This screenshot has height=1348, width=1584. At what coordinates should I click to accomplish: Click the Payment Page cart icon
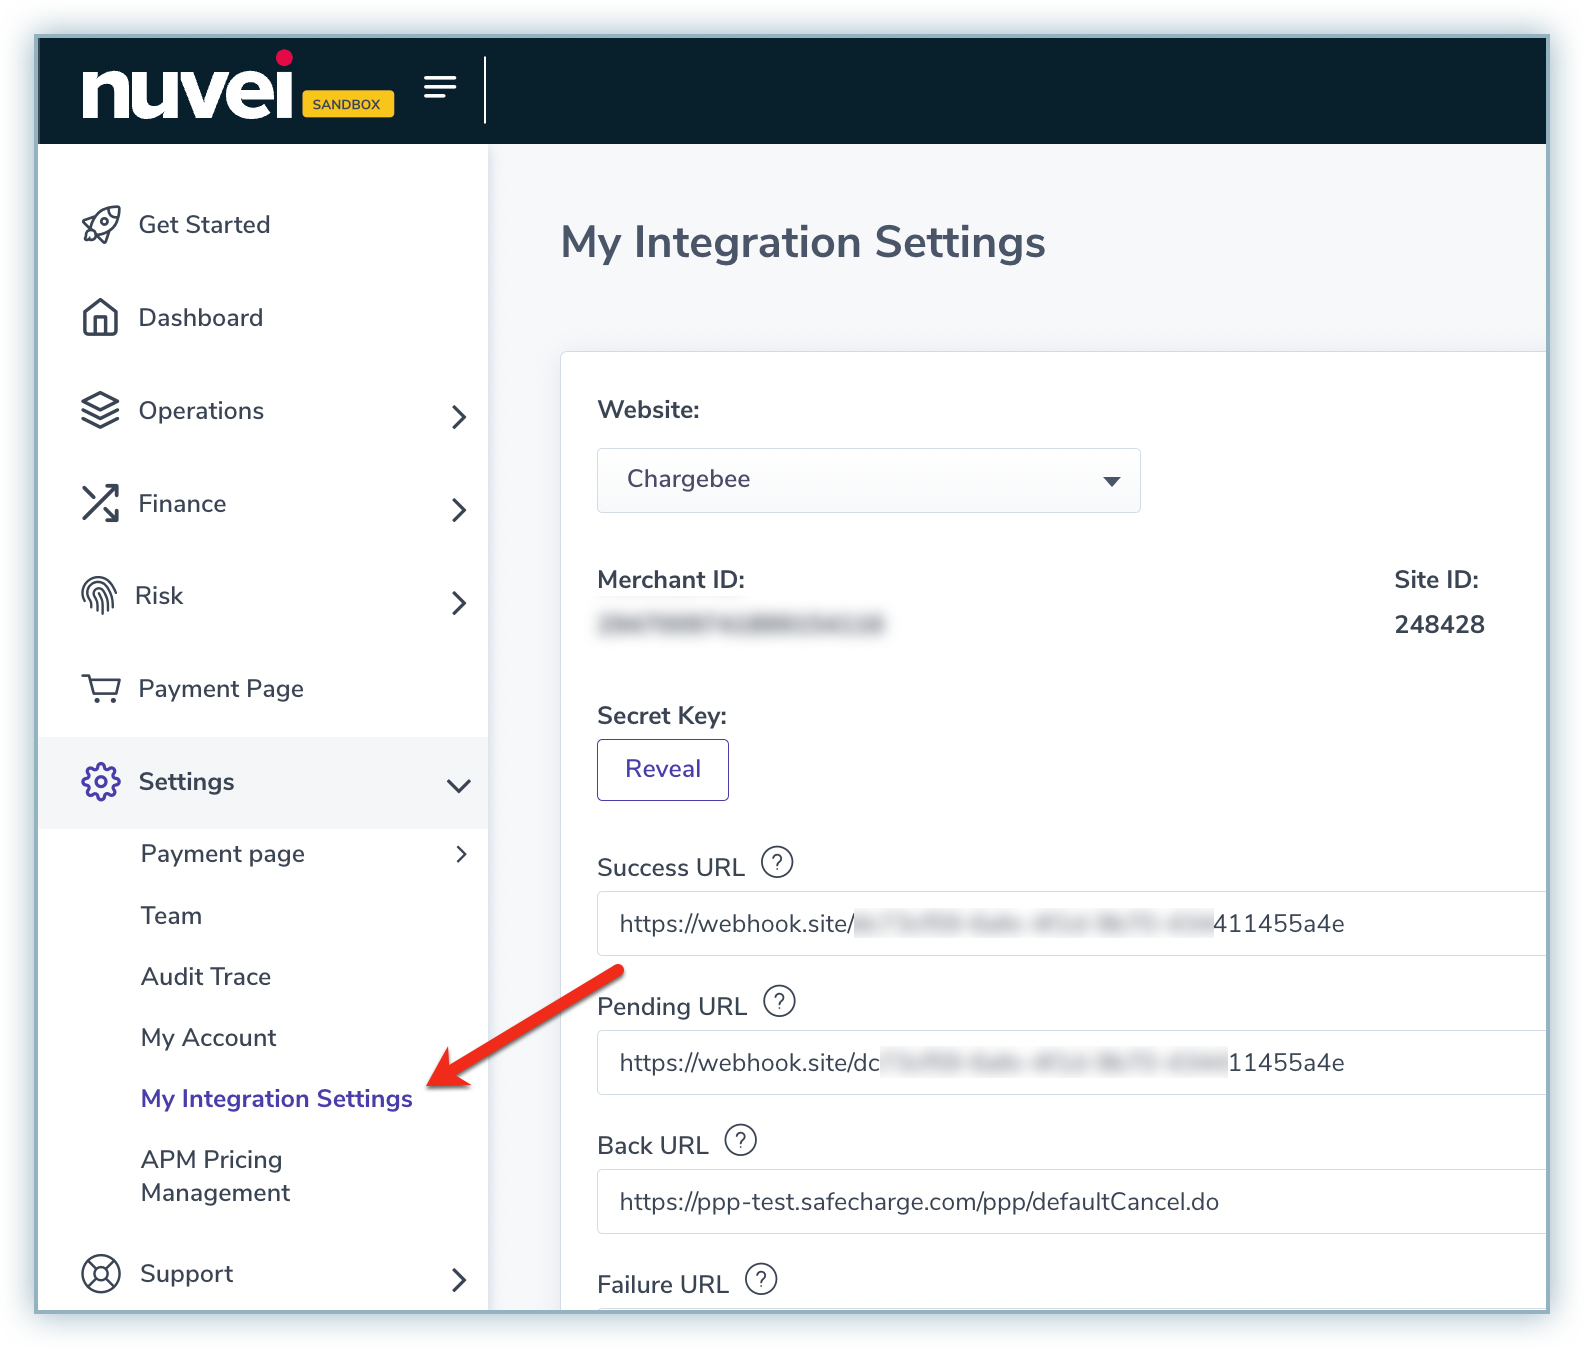(x=101, y=689)
